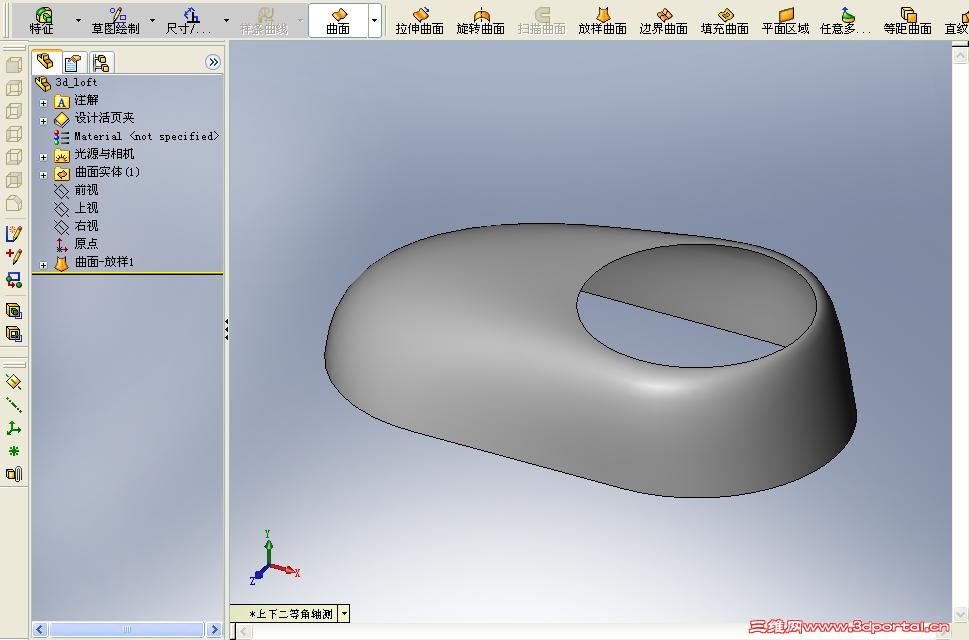Click the coordinate system tool icon
Image resolution: width=969 pixels, height=640 pixels.
14,428
